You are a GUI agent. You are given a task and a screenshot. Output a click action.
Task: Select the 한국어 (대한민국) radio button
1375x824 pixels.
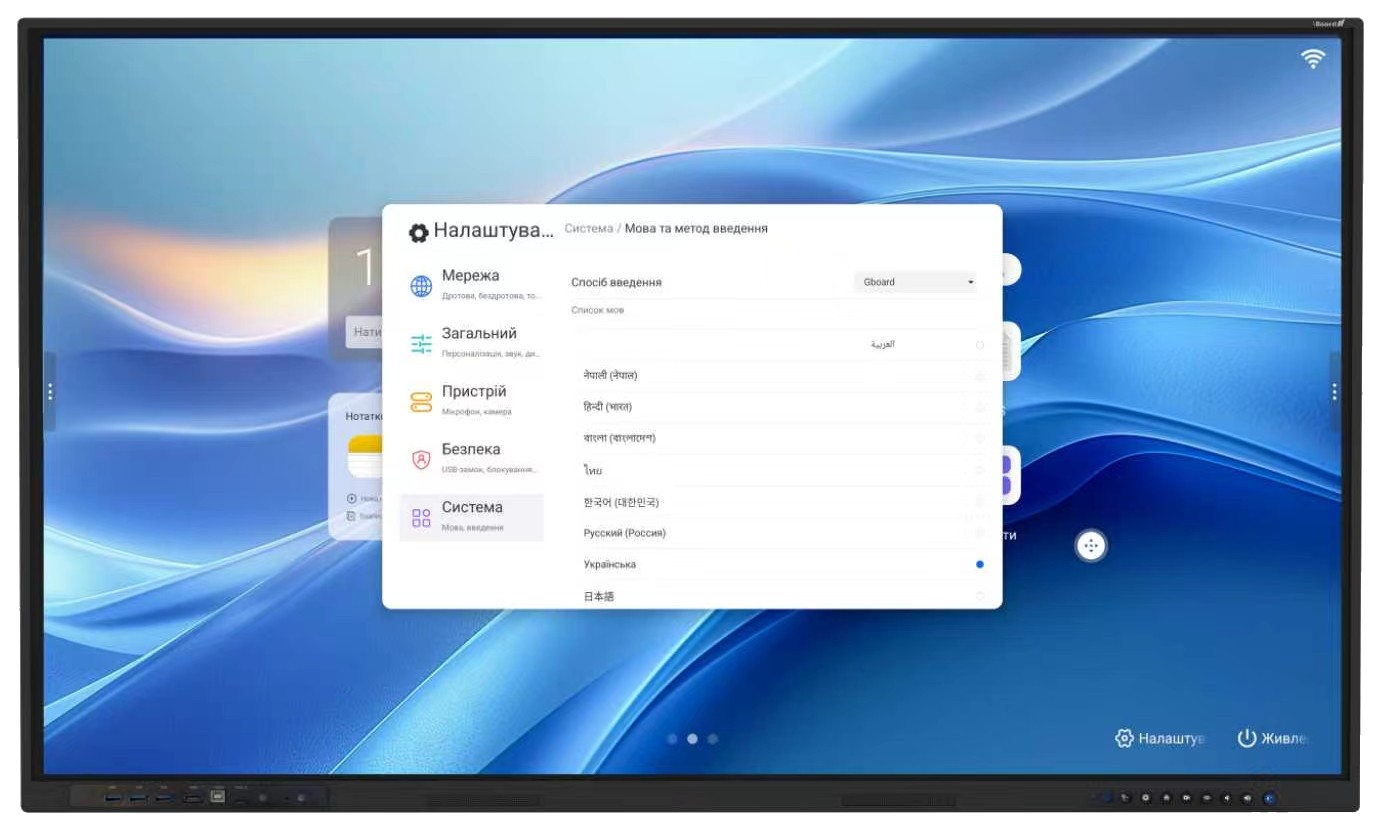(979, 502)
